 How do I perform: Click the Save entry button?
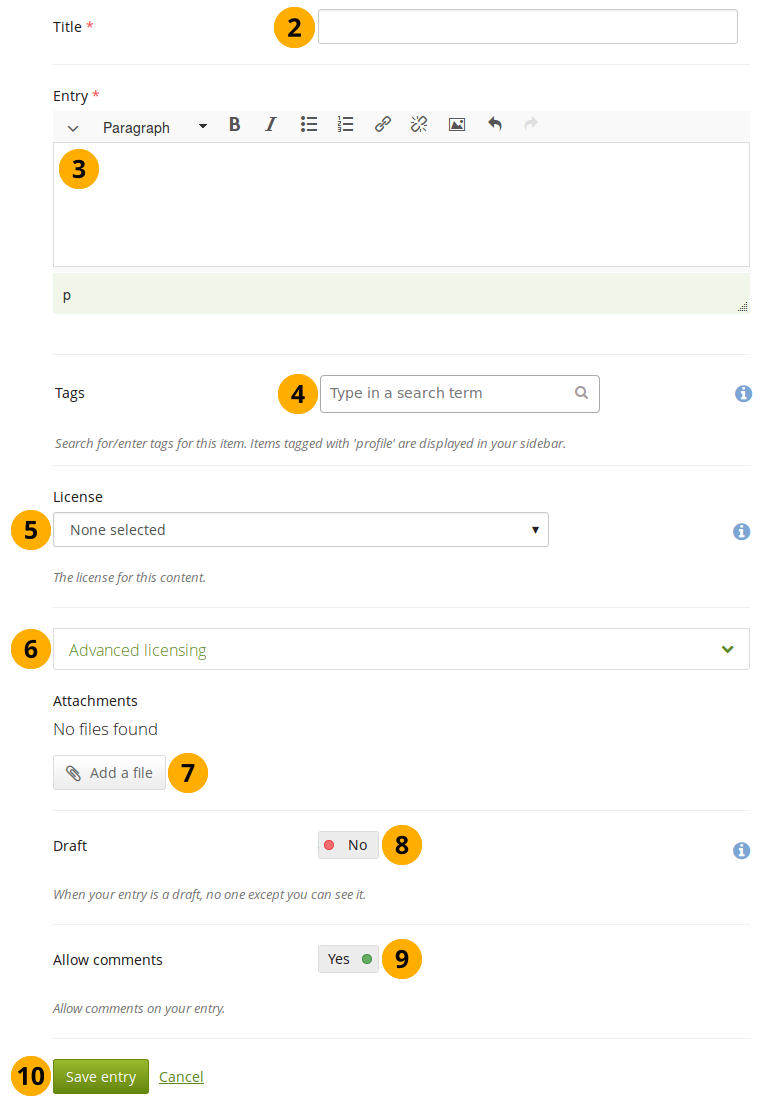coord(101,1077)
